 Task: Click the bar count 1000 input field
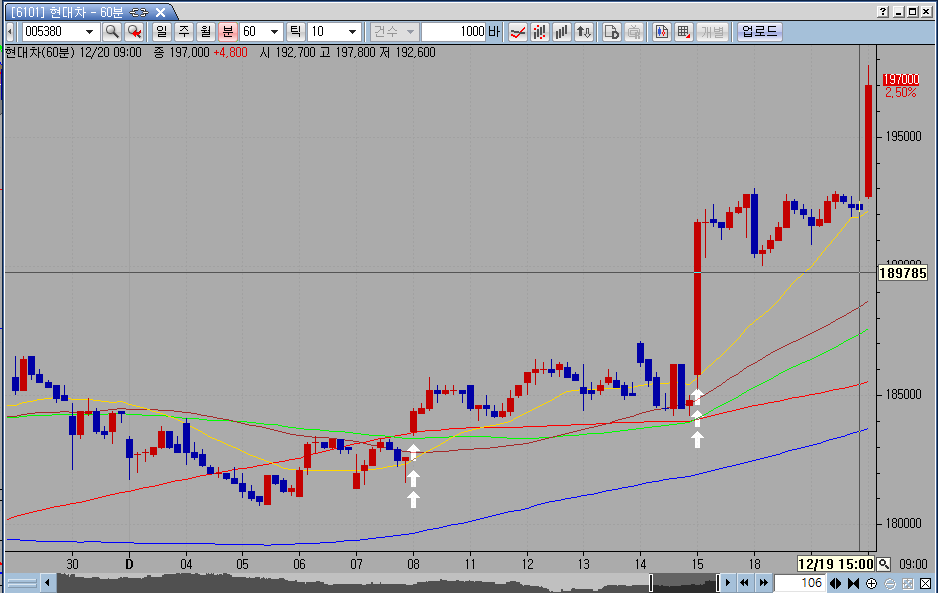coord(453,31)
